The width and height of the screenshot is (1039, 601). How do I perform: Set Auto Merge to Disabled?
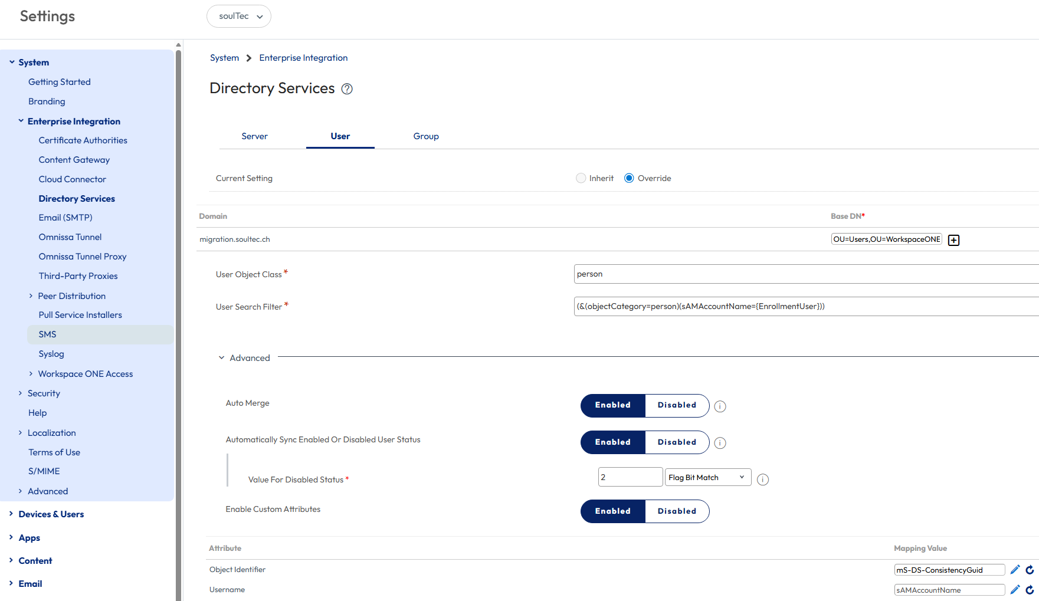pos(677,406)
